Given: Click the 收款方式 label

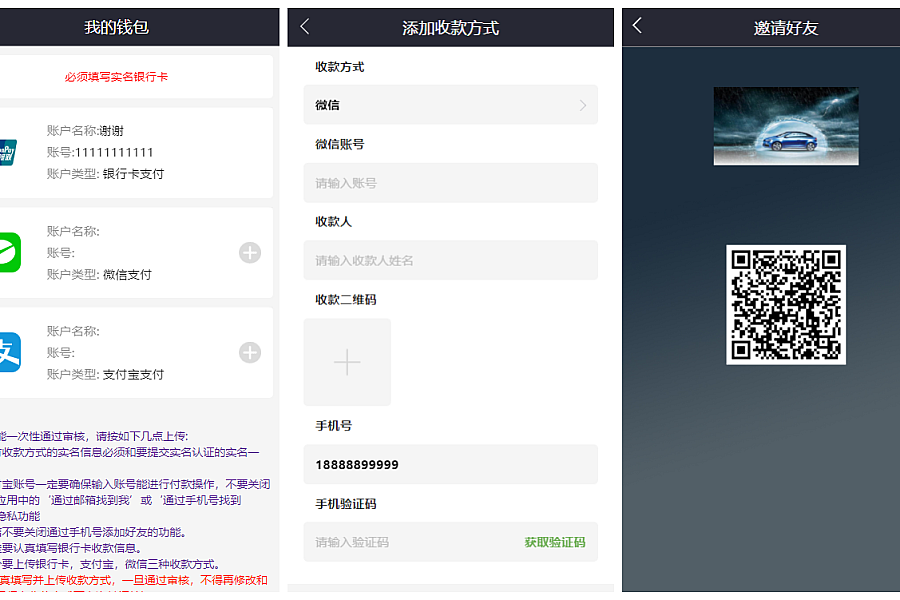Looking at the screenshot, I should click(339, 67).
